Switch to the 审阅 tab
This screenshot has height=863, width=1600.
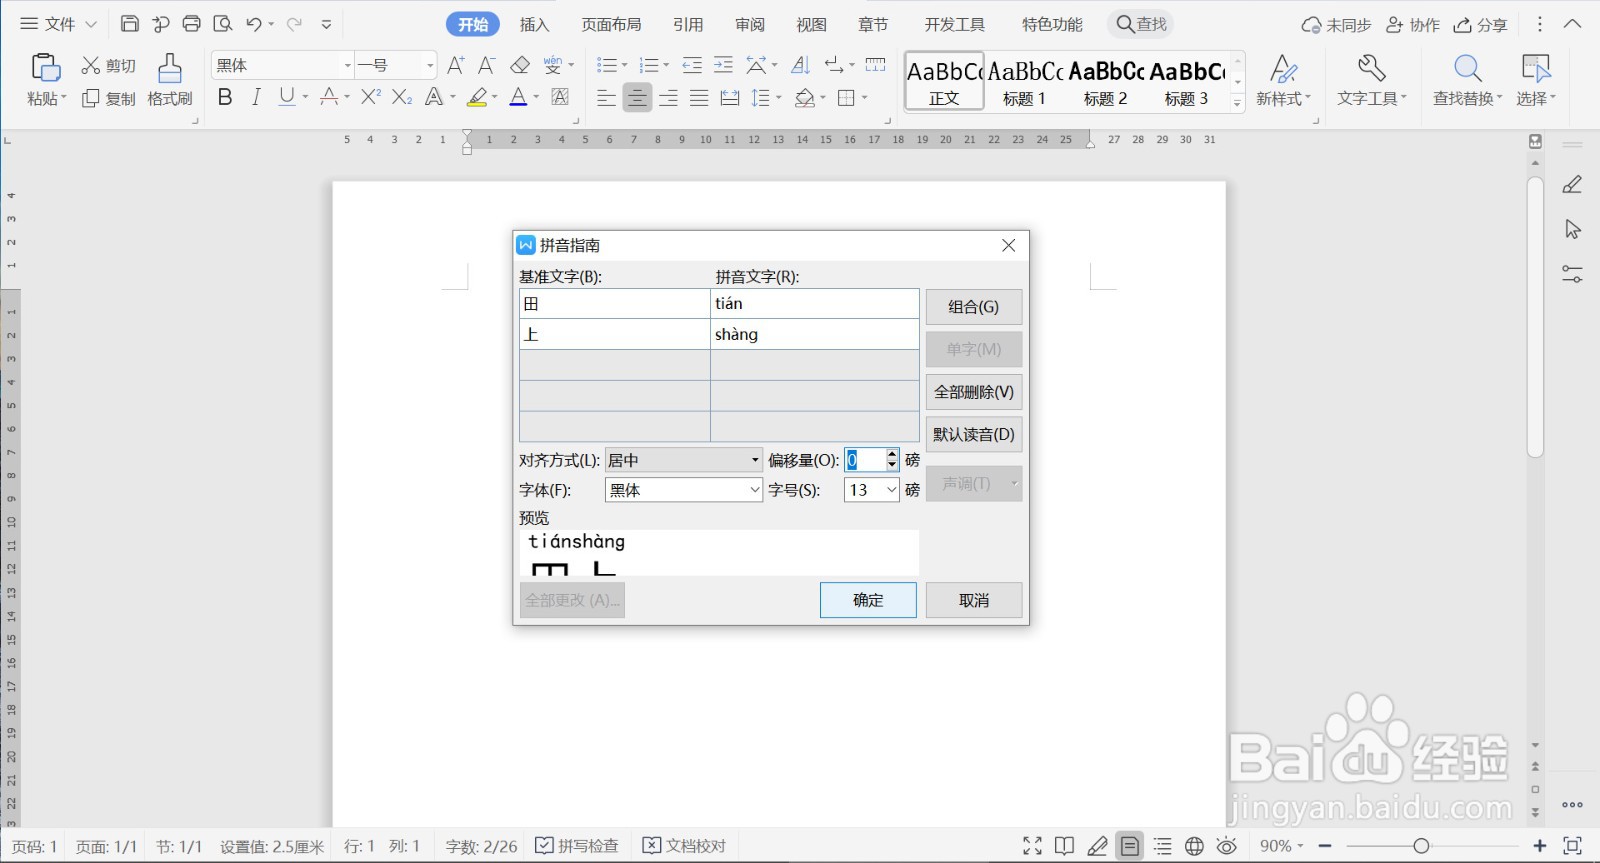pos(750,24)
